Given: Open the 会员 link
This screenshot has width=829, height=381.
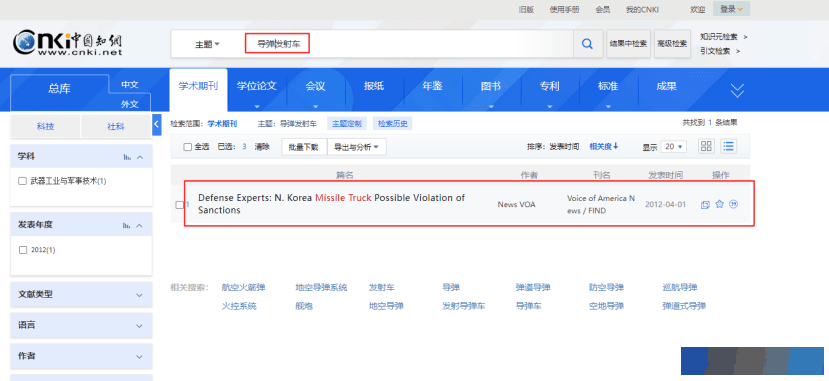Looking at the screenshot, I should click(x=603, y=10).
